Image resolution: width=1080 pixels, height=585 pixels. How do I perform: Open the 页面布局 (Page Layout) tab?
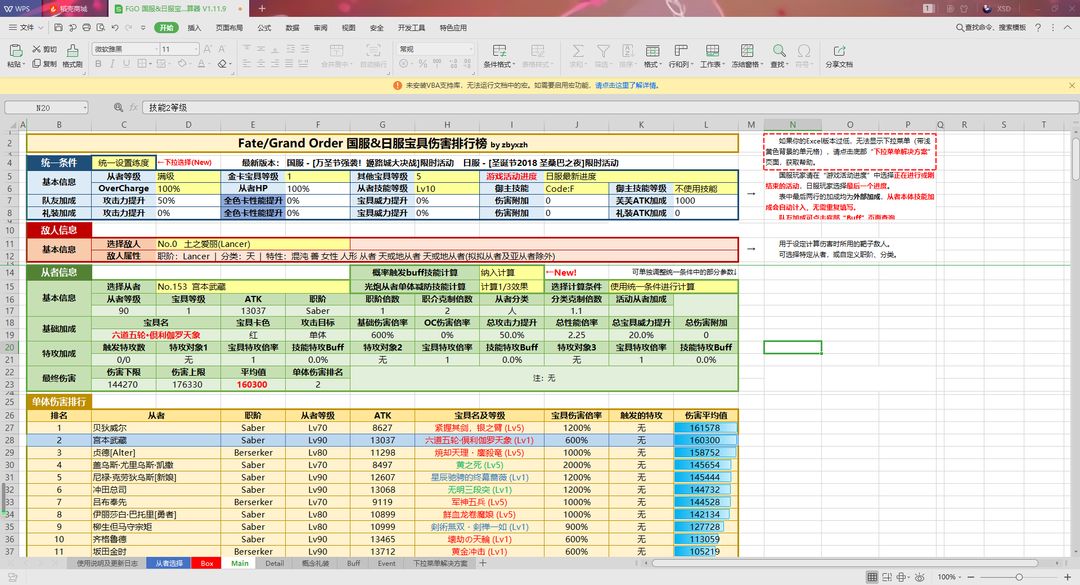click(229, 28)
